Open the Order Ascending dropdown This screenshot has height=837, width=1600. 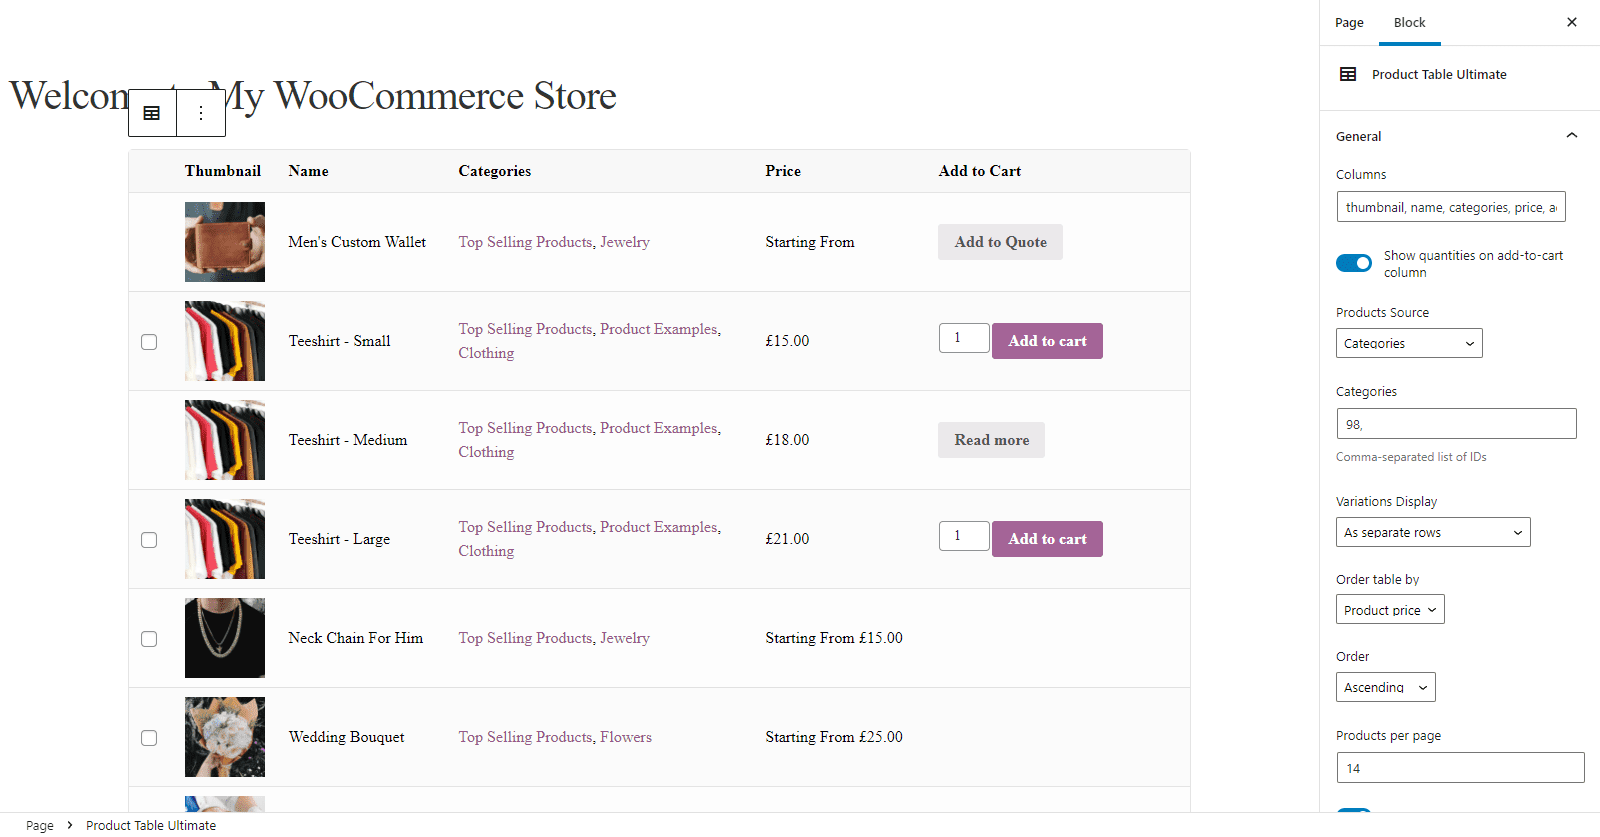(1385, 687)
